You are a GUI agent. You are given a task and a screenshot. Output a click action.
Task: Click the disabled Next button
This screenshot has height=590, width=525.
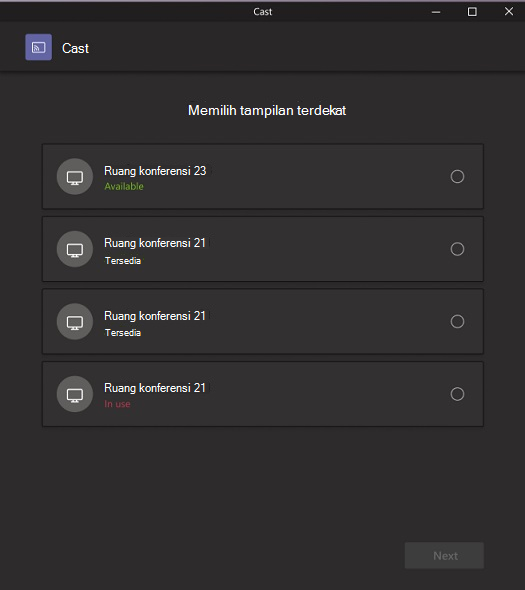(444, 555)
